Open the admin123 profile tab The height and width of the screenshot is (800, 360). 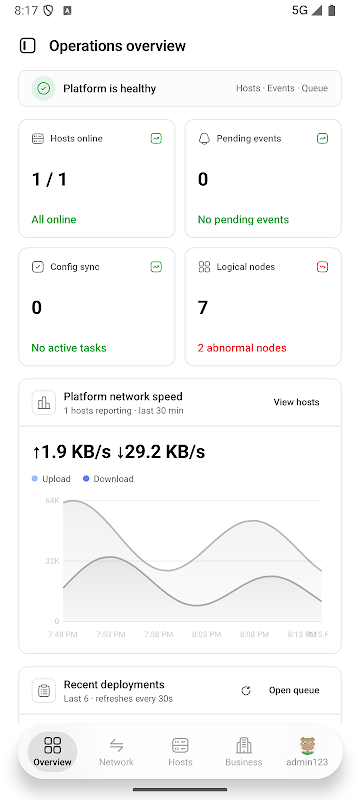point(307,752)
